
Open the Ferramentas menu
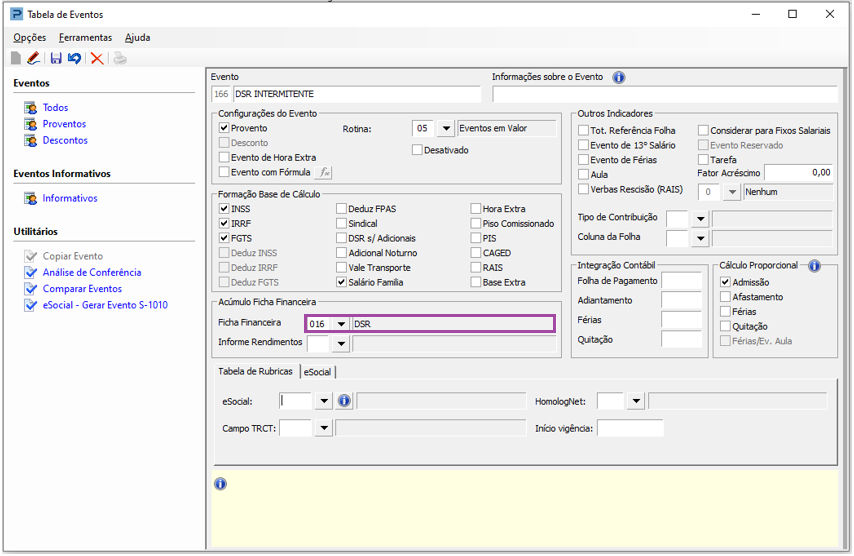pos(85,37)
